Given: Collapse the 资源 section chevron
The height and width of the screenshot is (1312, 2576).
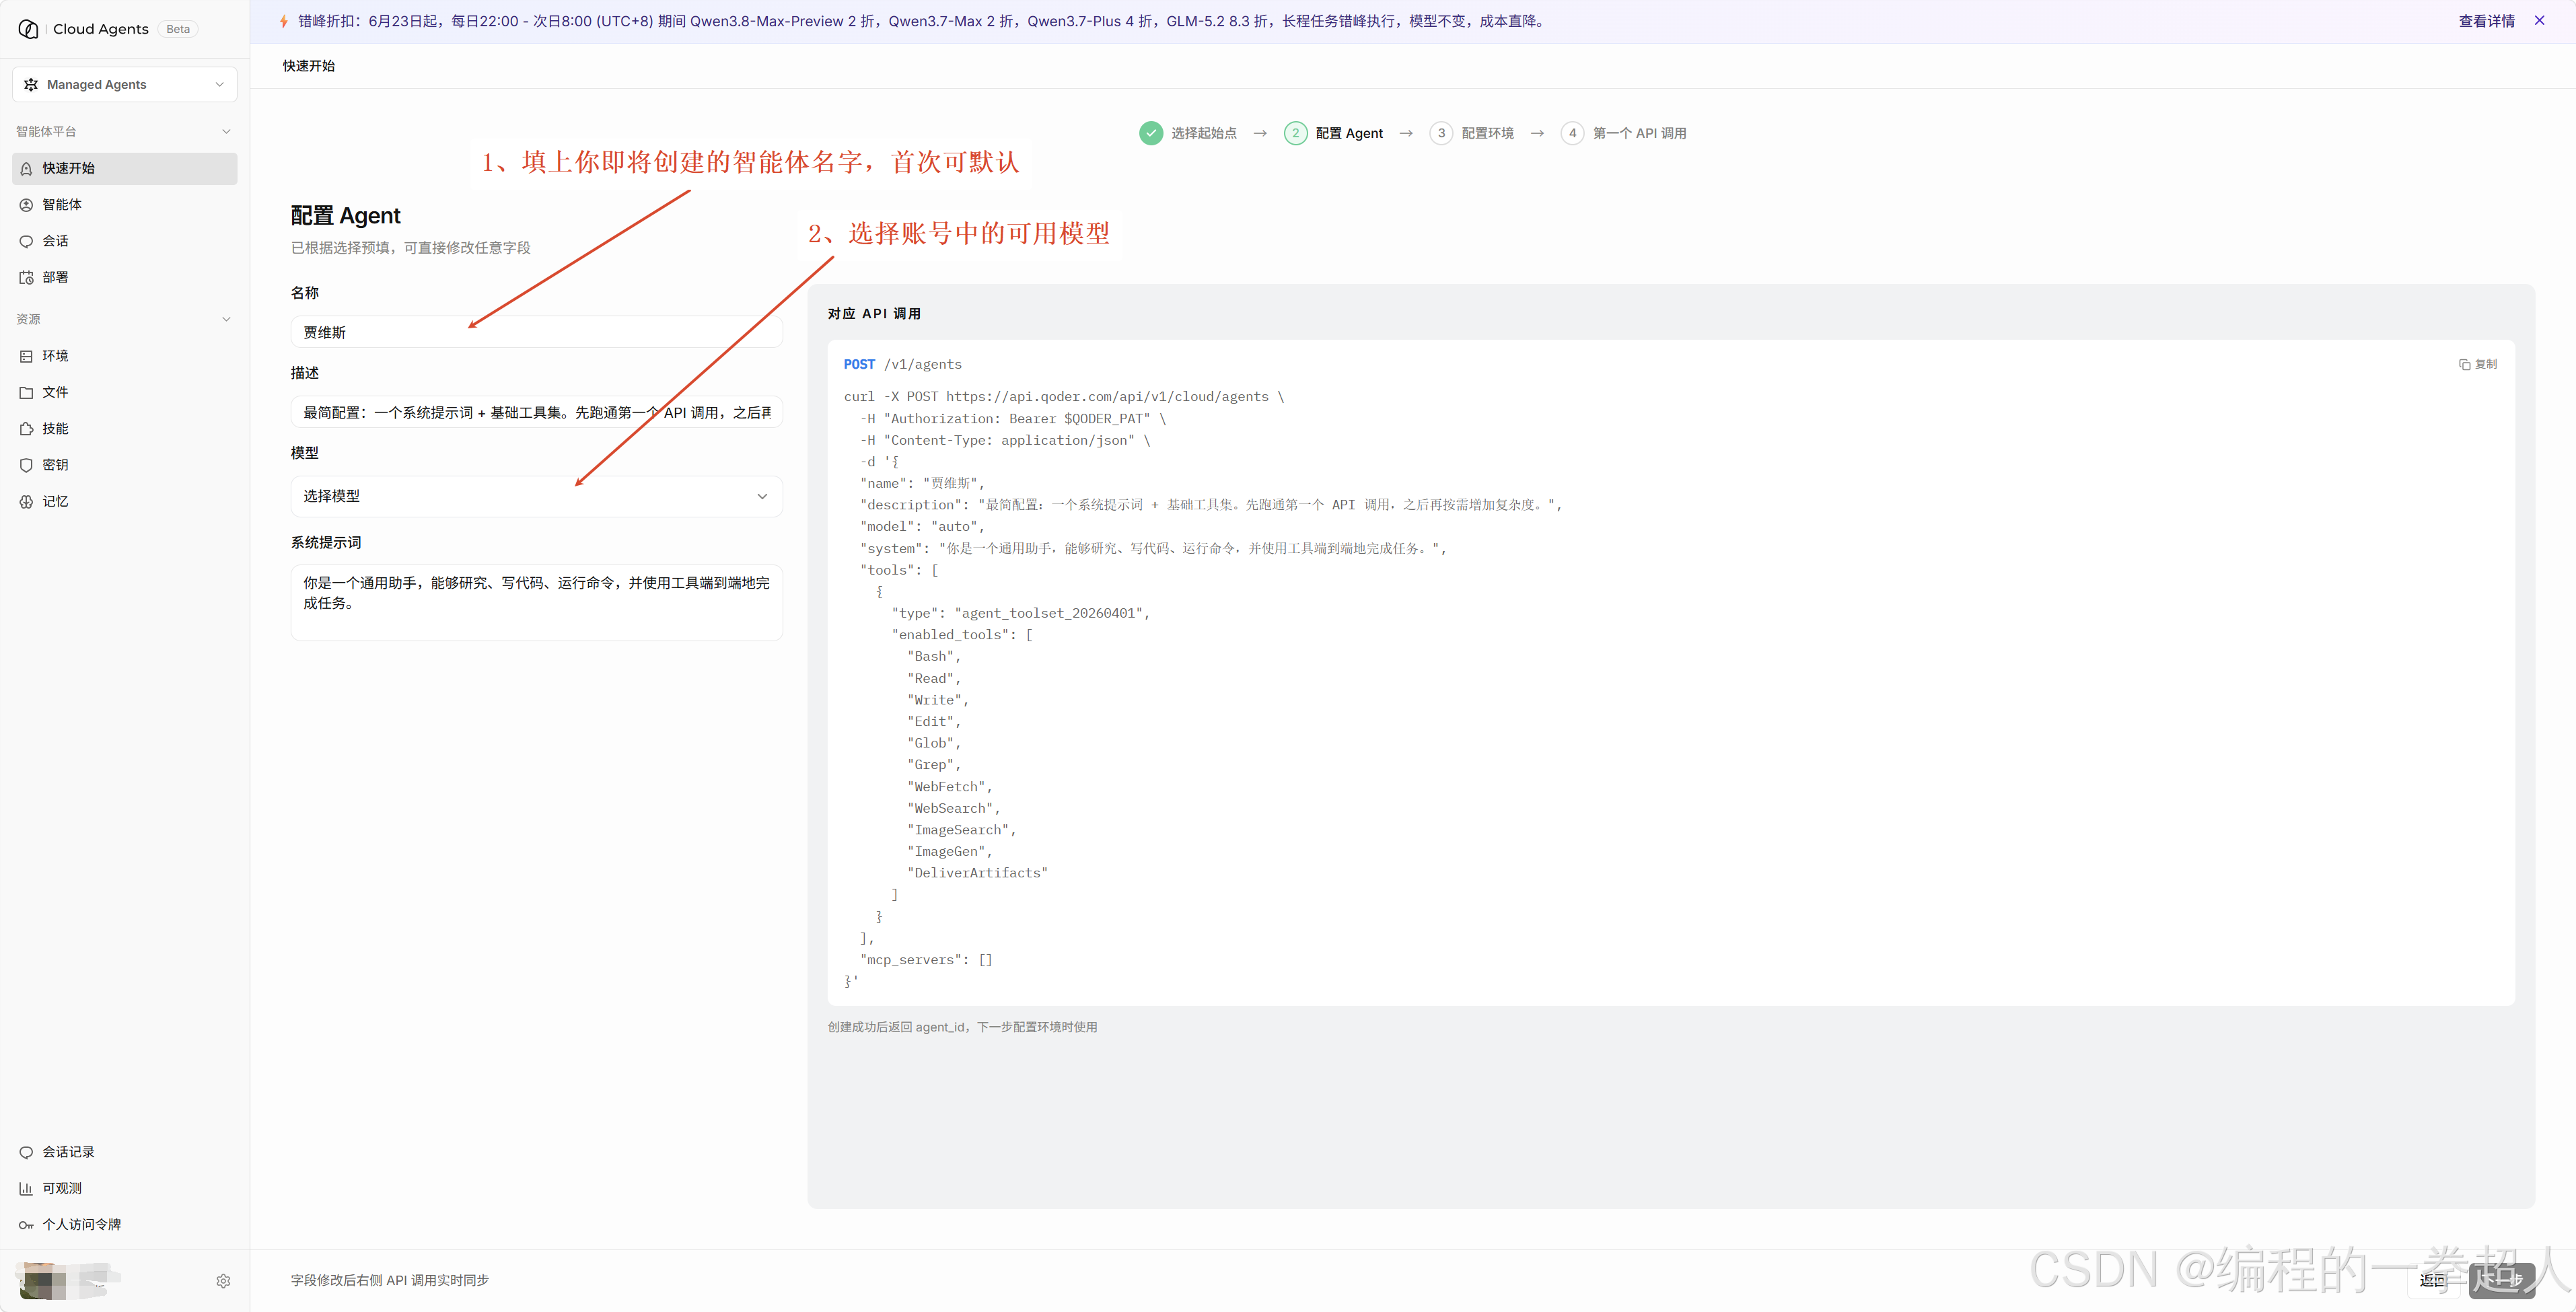Looking at the screenshot, I should point(226,319).
